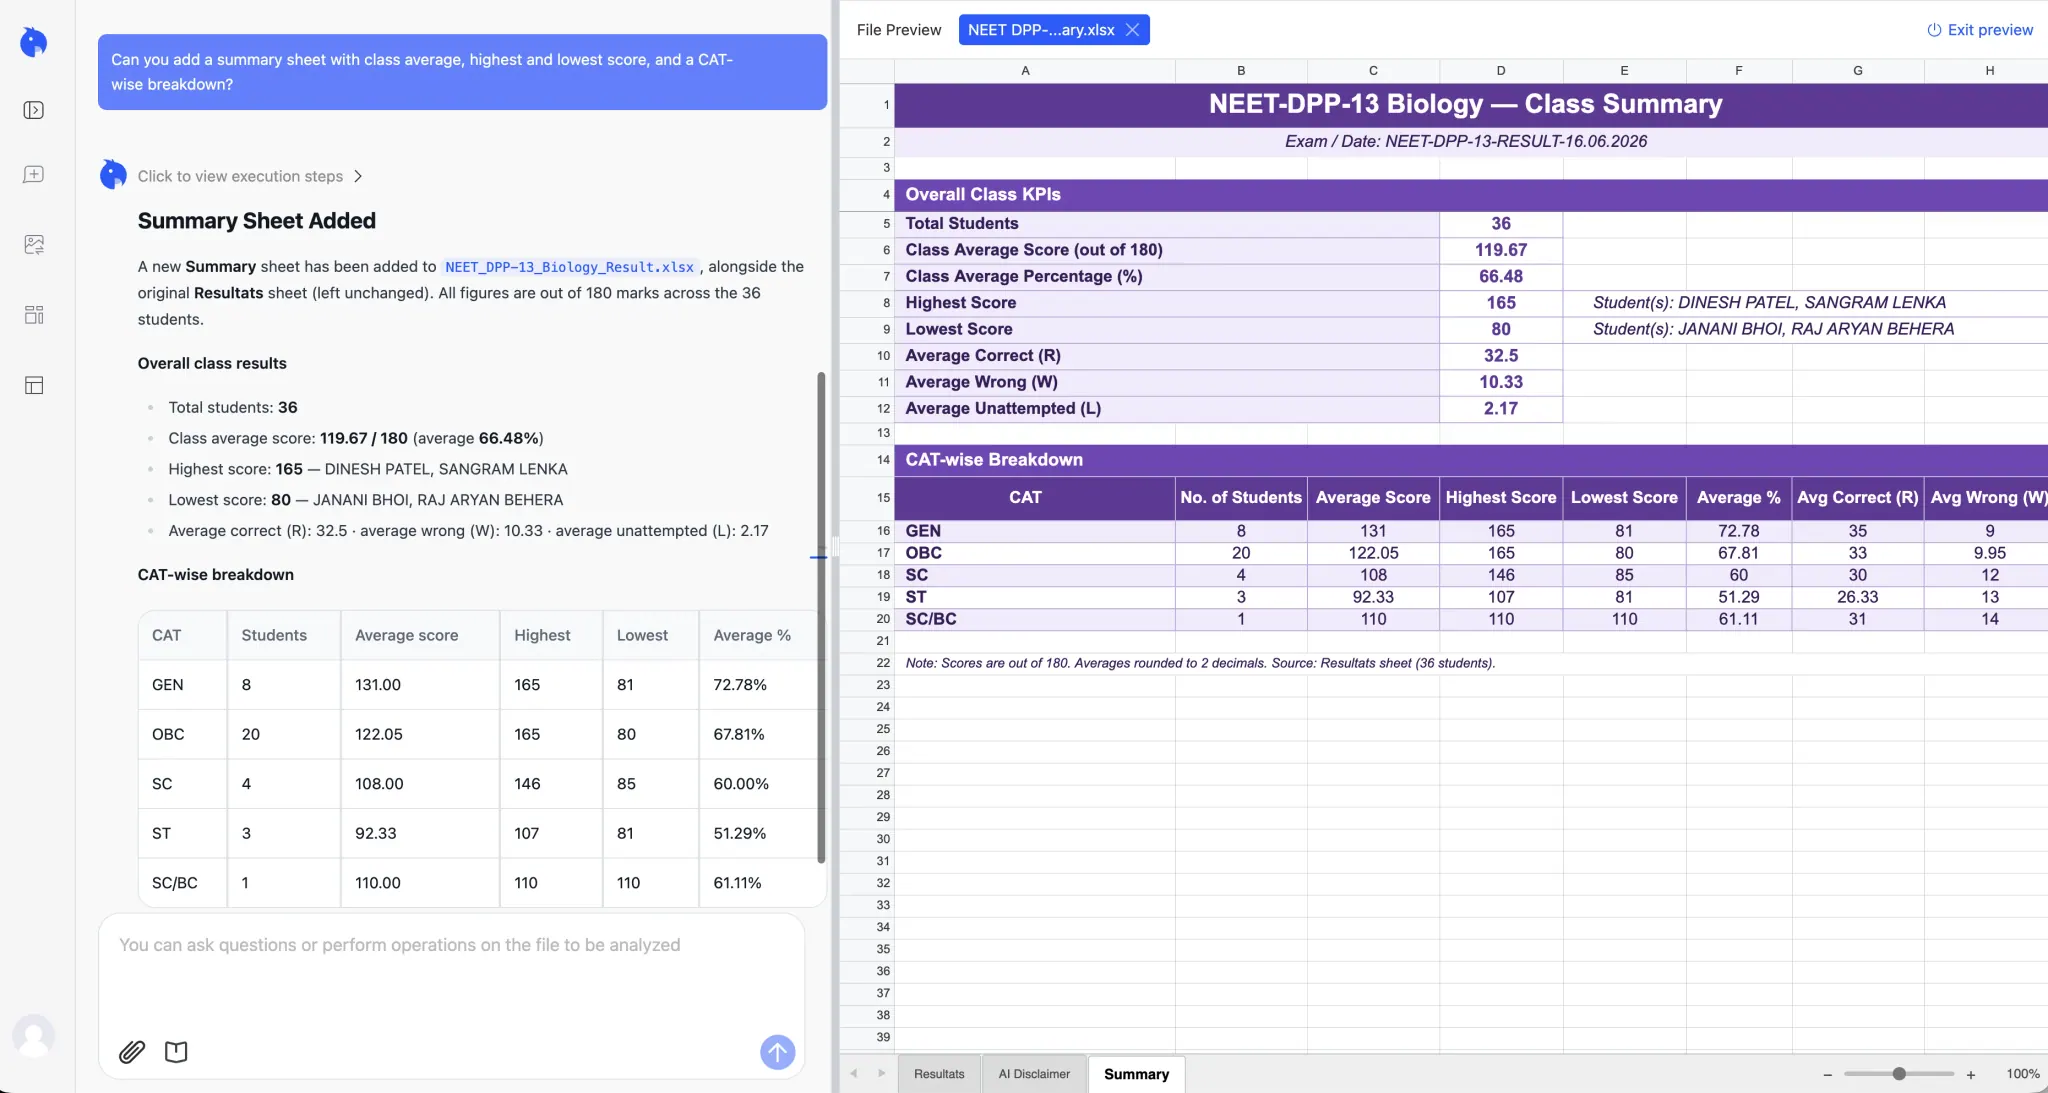The height and width of the screenshot is (1093, 2048).
Task: Open the table layout sidebar icon
Action: 34,385
